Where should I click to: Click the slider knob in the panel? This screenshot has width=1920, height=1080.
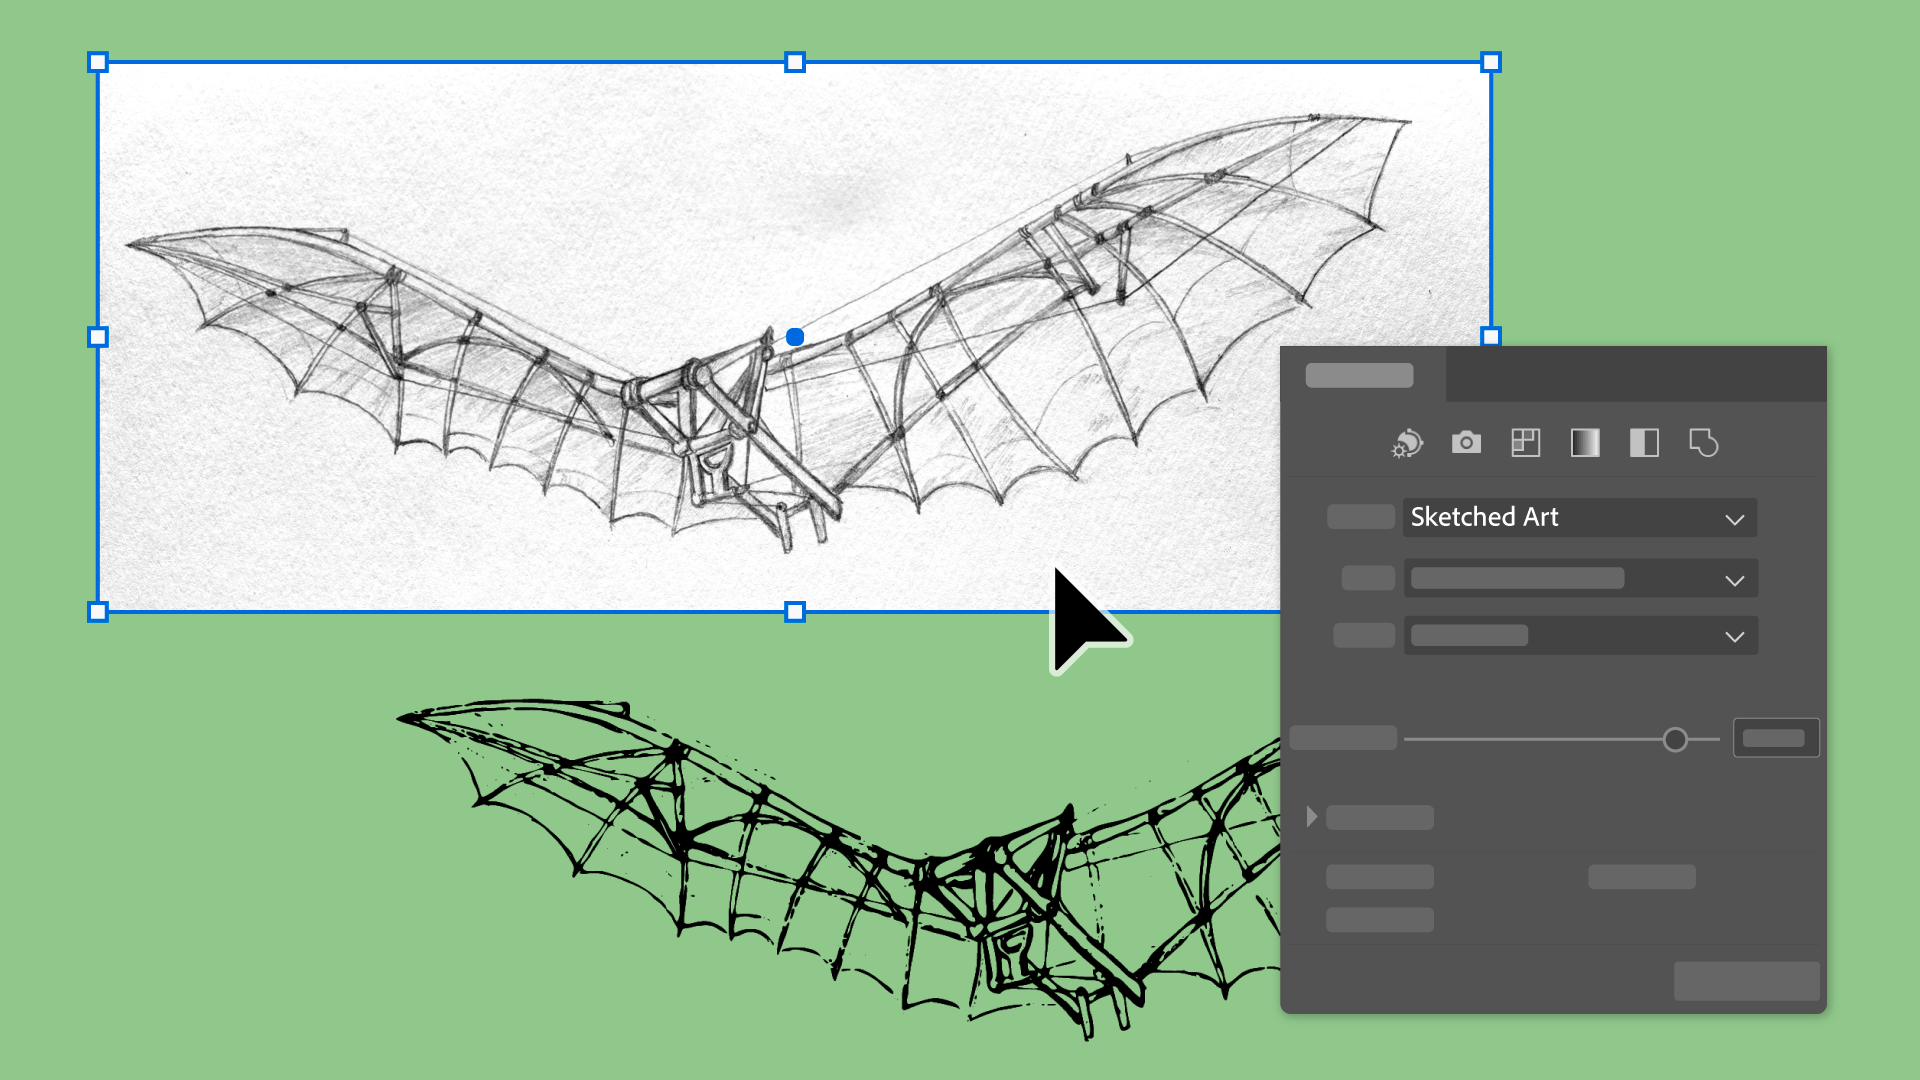point(1675,739)
